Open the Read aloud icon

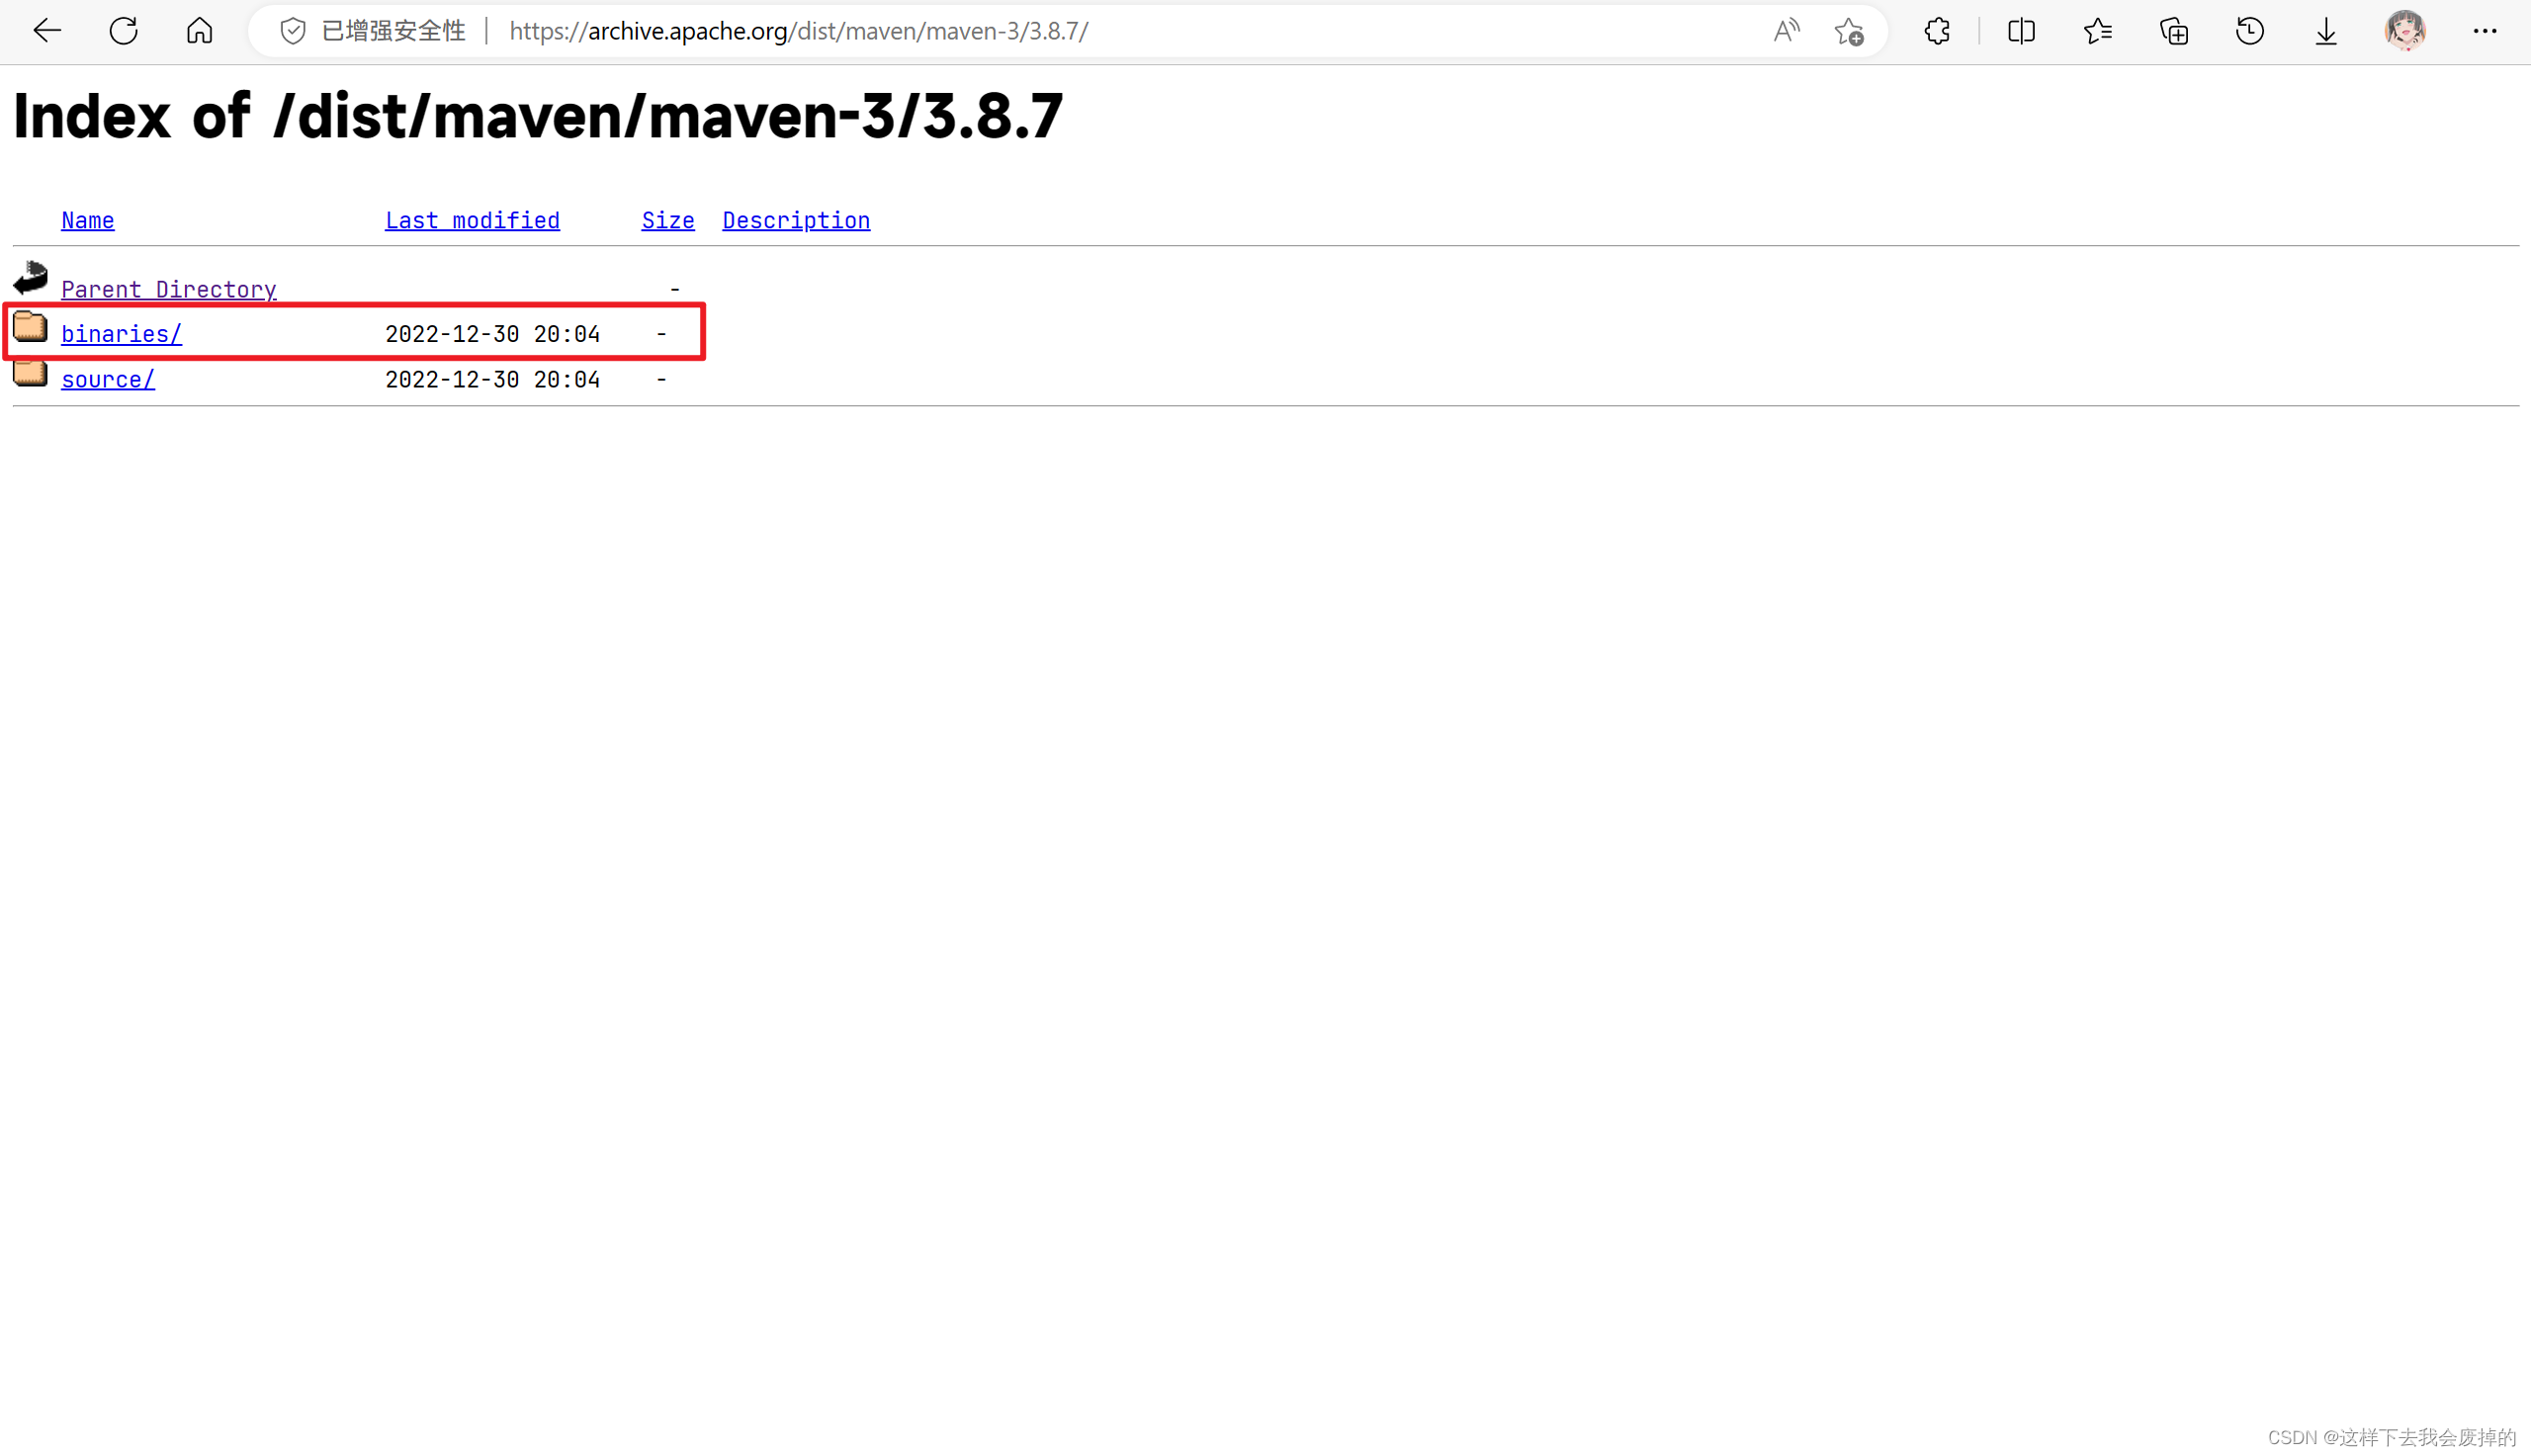click(x=1785, y=31)
